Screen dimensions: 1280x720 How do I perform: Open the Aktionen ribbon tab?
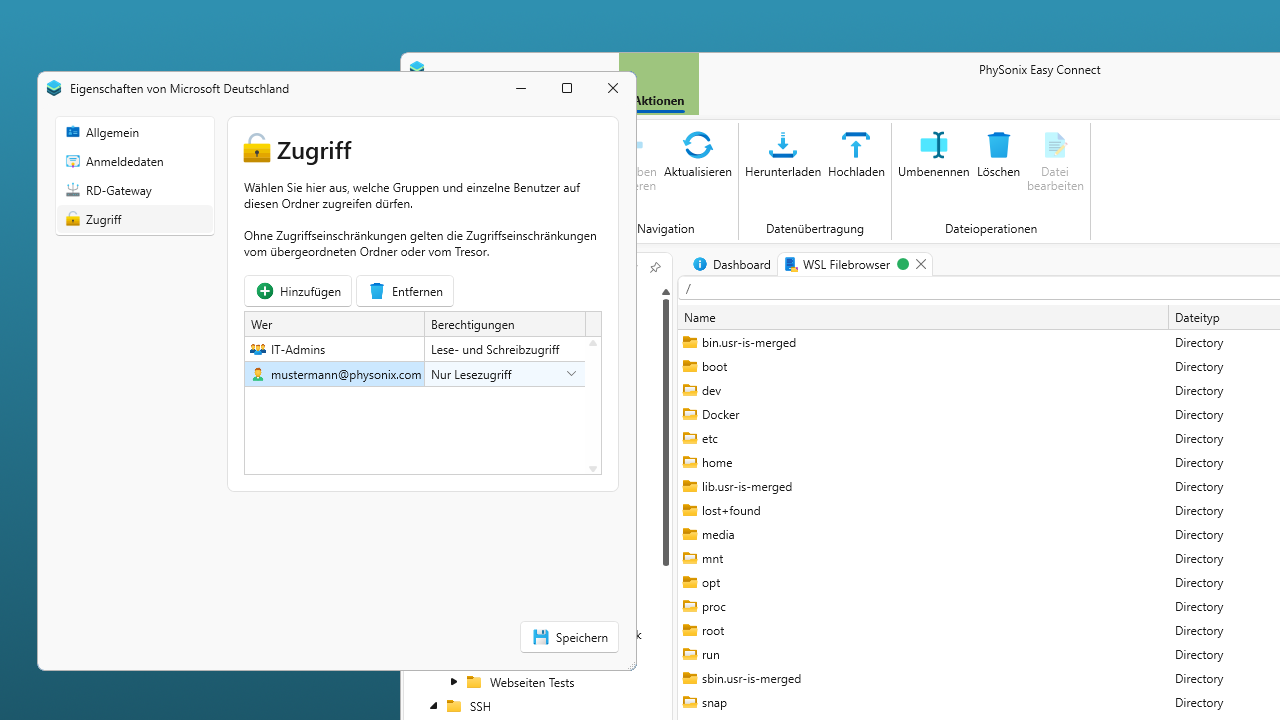point(659,101)
